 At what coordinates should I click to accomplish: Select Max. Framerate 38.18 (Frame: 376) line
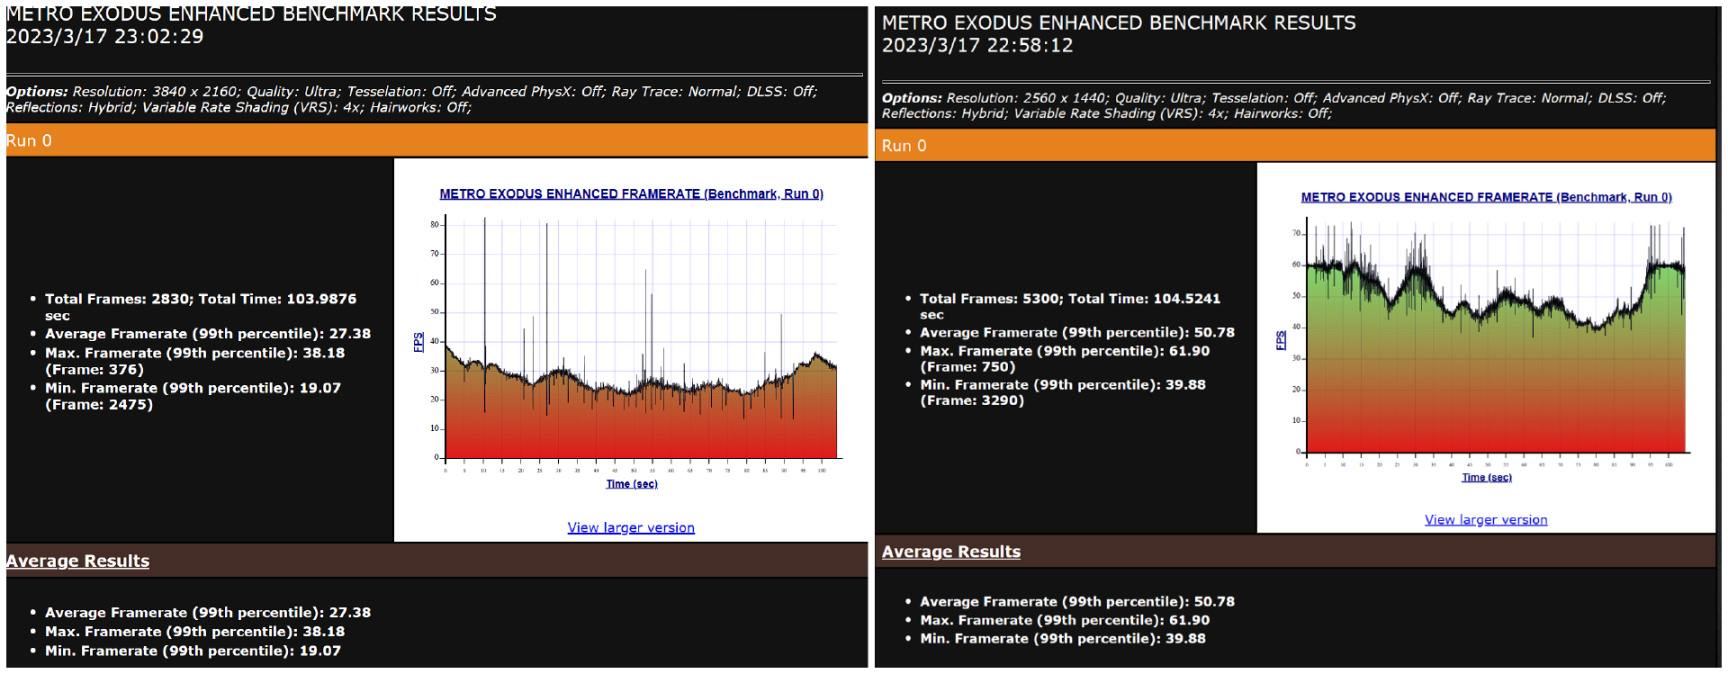[x=195, y=361]
